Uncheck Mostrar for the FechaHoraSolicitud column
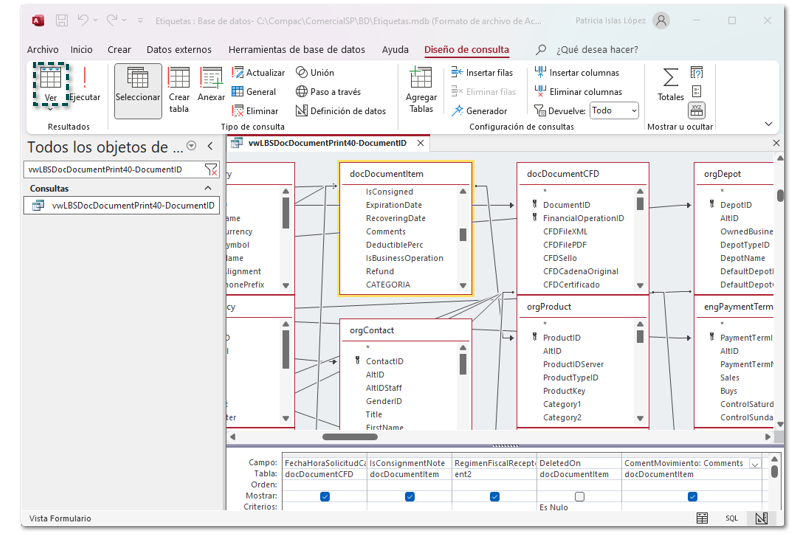The image size is (793, 535). tap(325, 496)
